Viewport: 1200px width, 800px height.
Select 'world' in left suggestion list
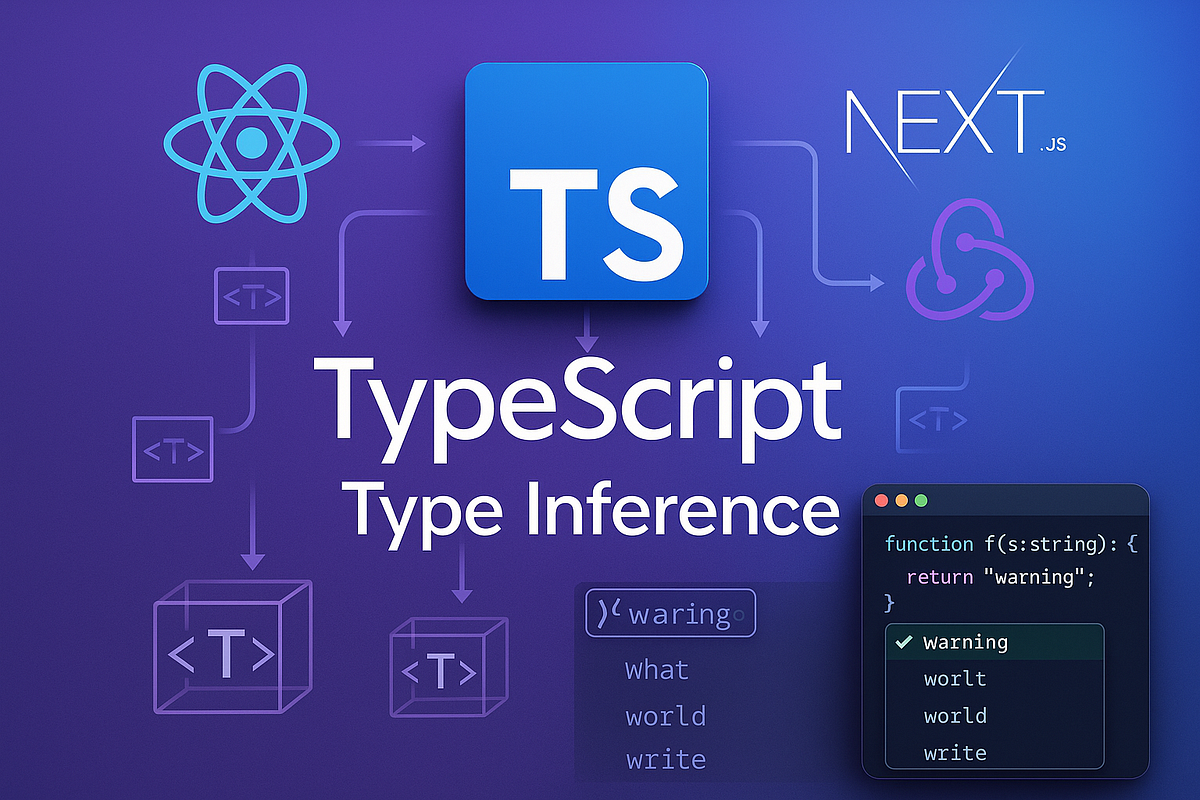point(665,716)
